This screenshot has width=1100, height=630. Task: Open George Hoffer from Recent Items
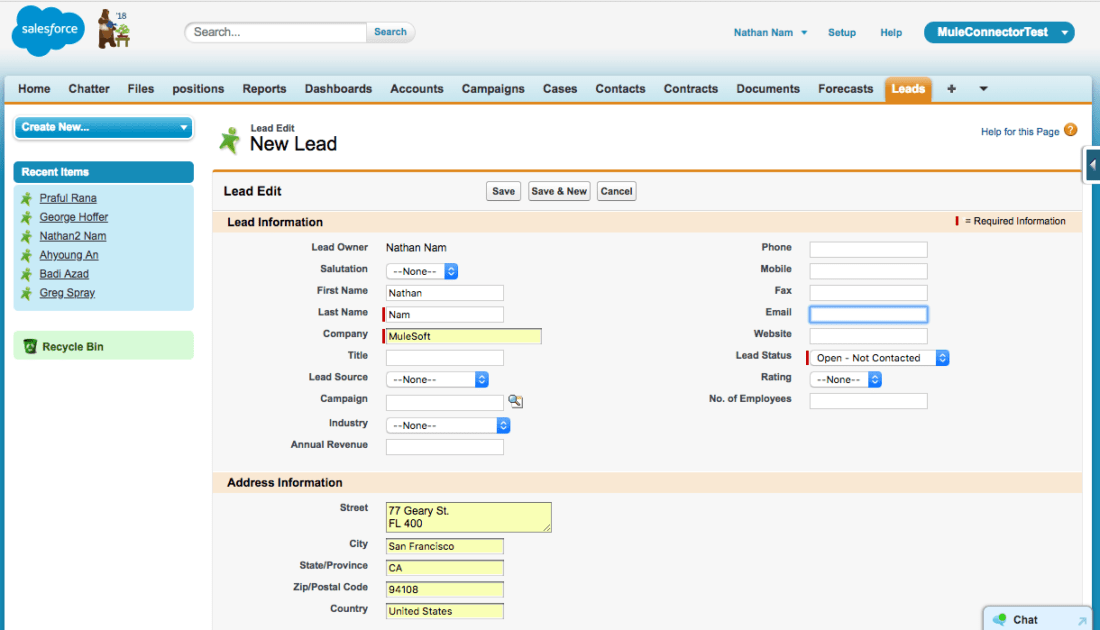click(x=73, y=217)
